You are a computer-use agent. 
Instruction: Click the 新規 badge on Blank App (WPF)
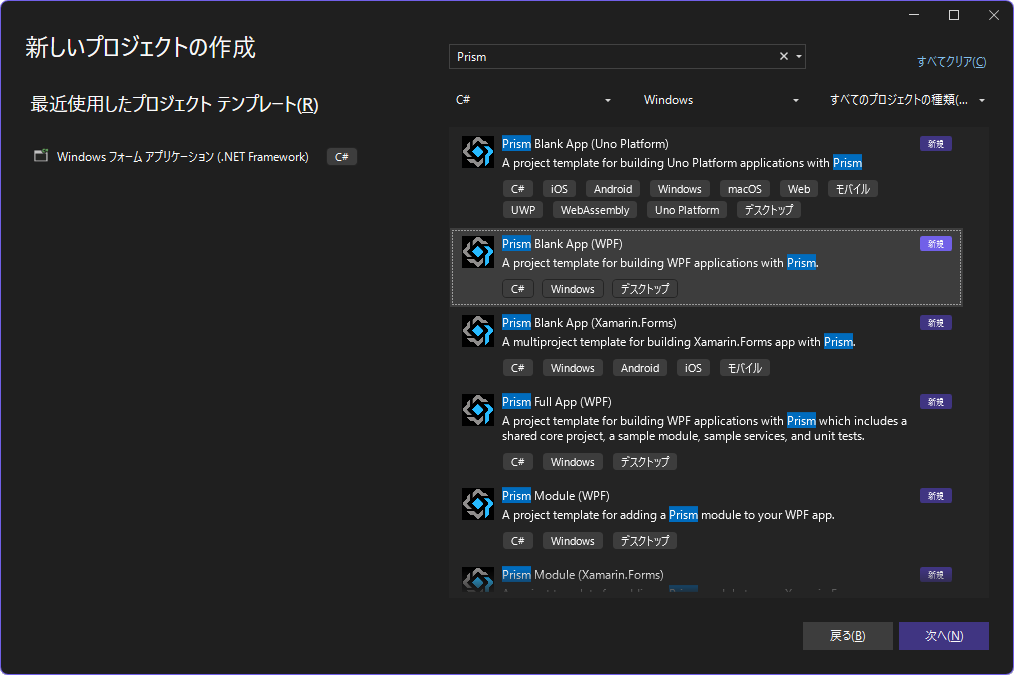[x=936, y=244]
